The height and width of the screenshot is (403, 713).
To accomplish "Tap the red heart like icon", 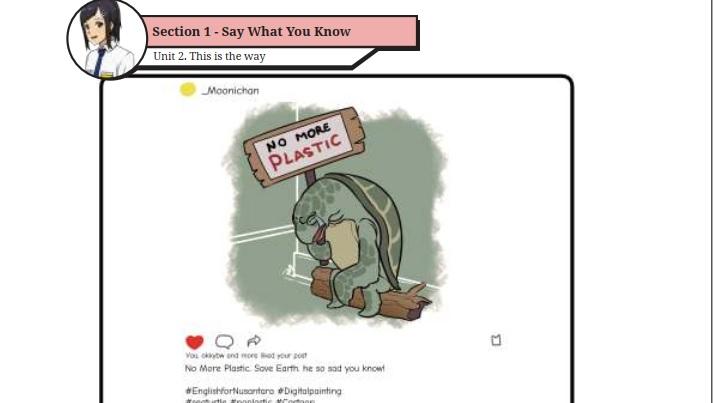I will (x=195, y=342).
